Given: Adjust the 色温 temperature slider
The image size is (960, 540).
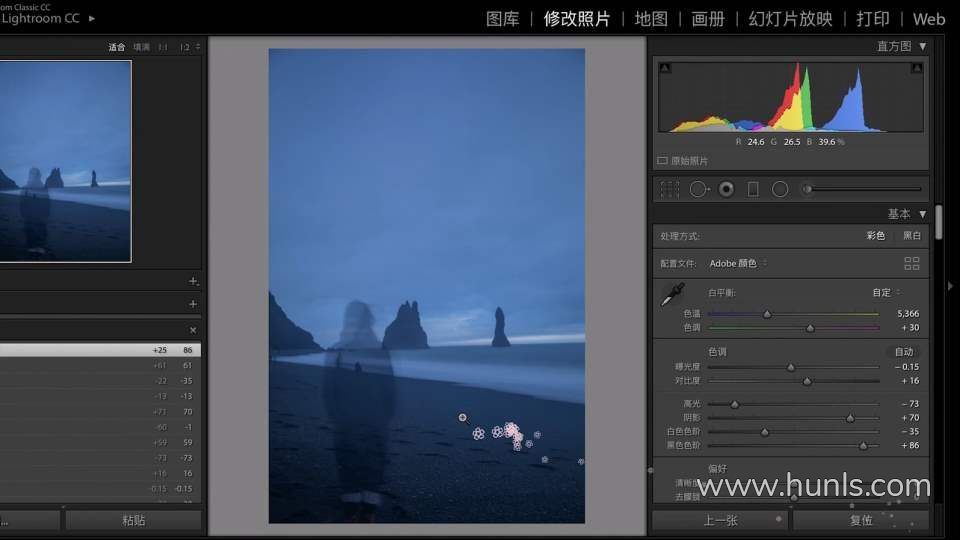Looking at the screenshot, I should [767, 314].
